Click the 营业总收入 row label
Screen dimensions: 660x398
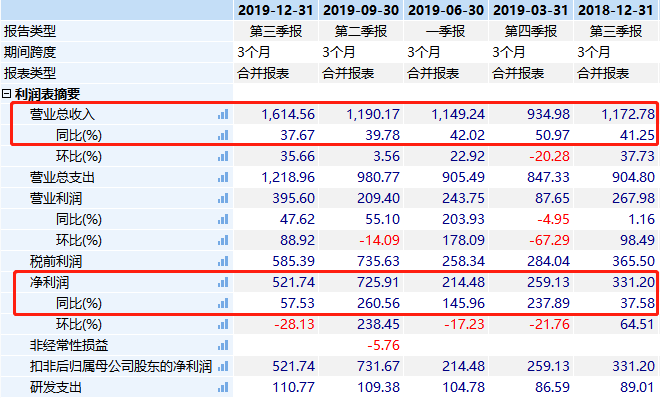[62, 114]
